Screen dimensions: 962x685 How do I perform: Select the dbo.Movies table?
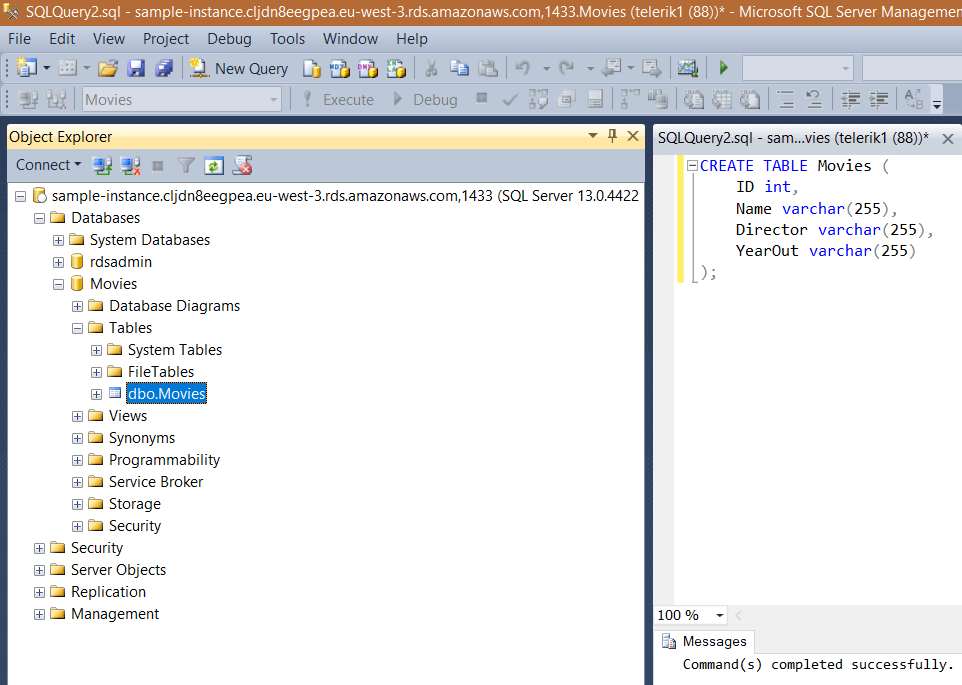click(x=166, y=394)
